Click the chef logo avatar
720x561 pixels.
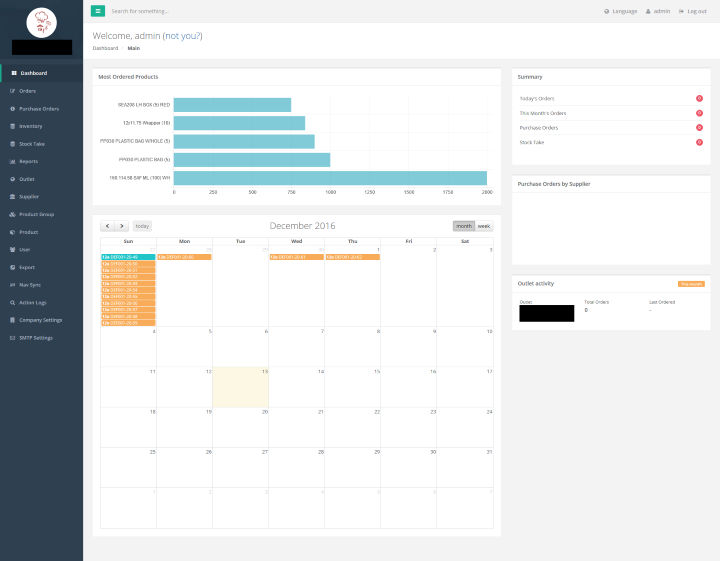click(41, 21)
